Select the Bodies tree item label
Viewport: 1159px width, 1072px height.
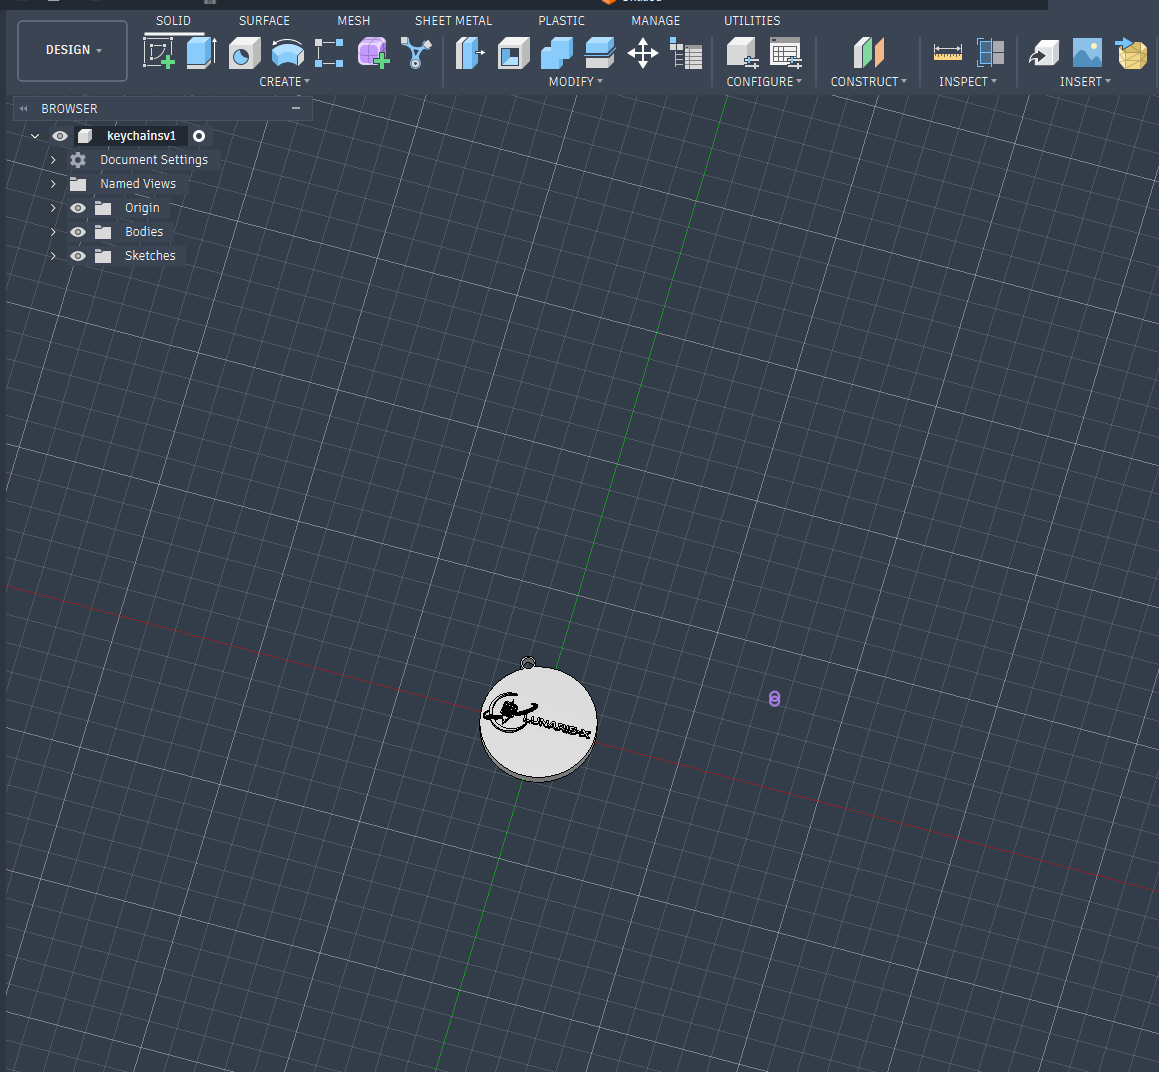pos(144,232)
